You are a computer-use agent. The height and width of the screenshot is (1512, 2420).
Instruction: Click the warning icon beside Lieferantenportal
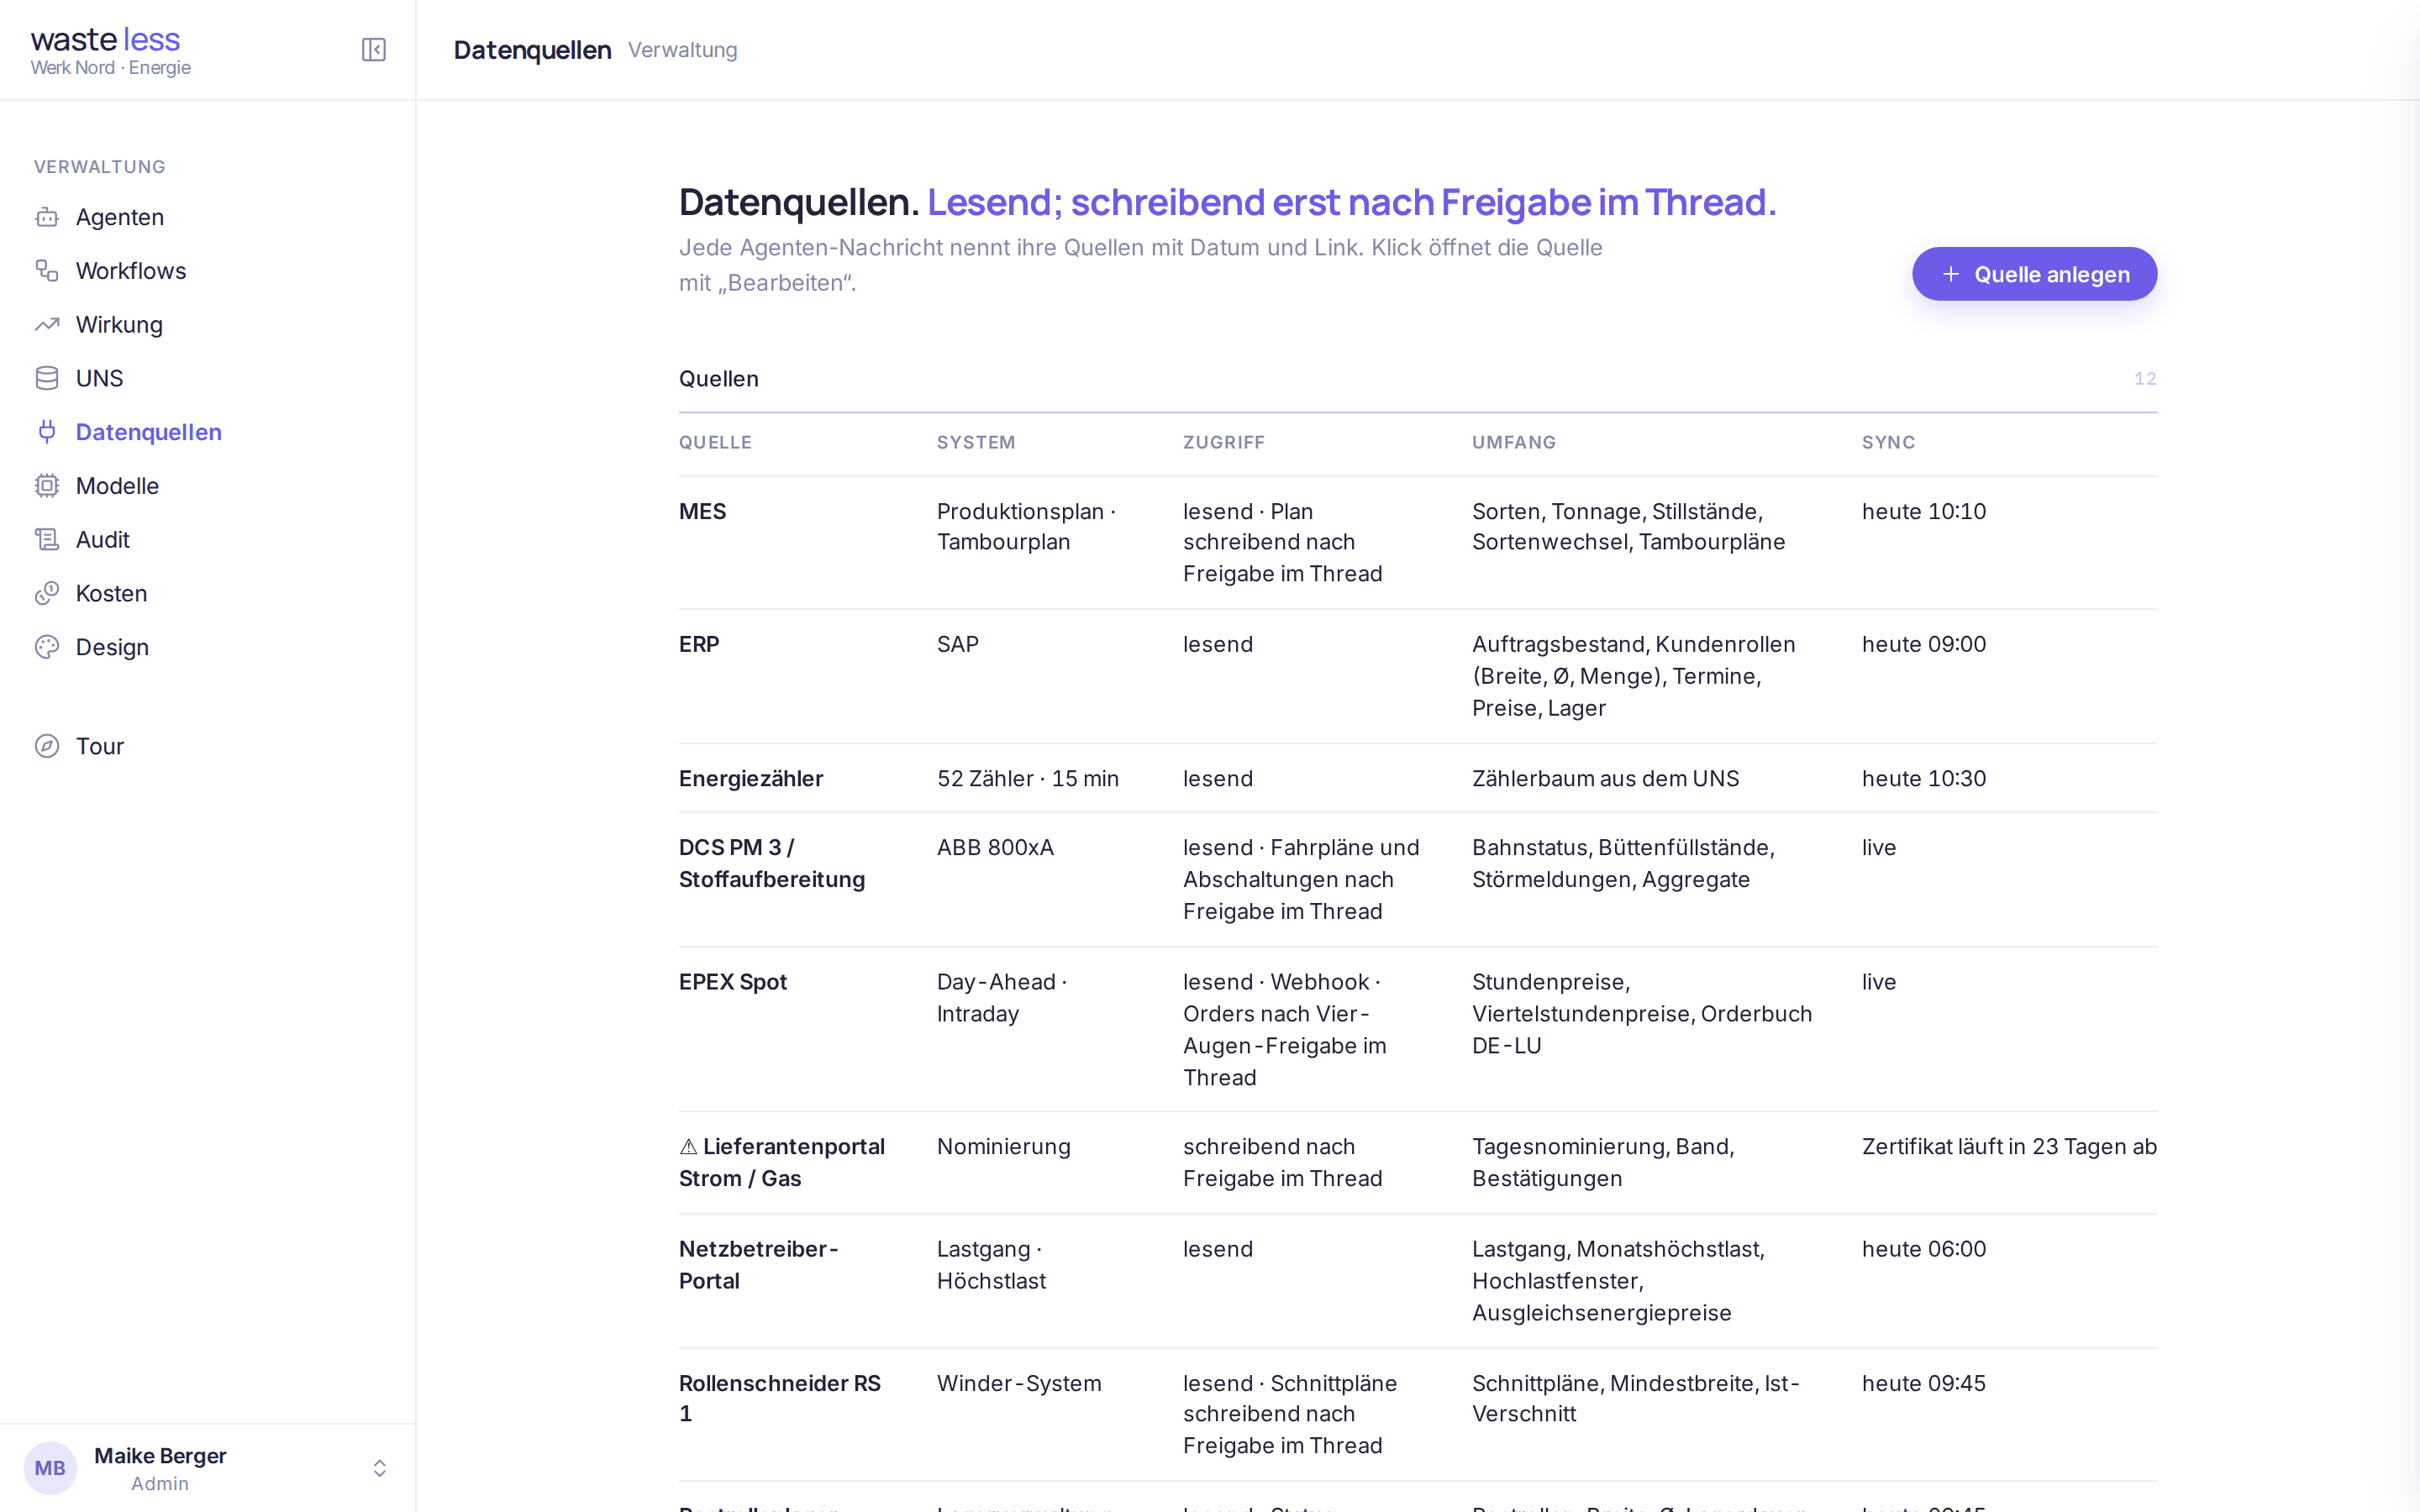click(x=688, y=1147)
